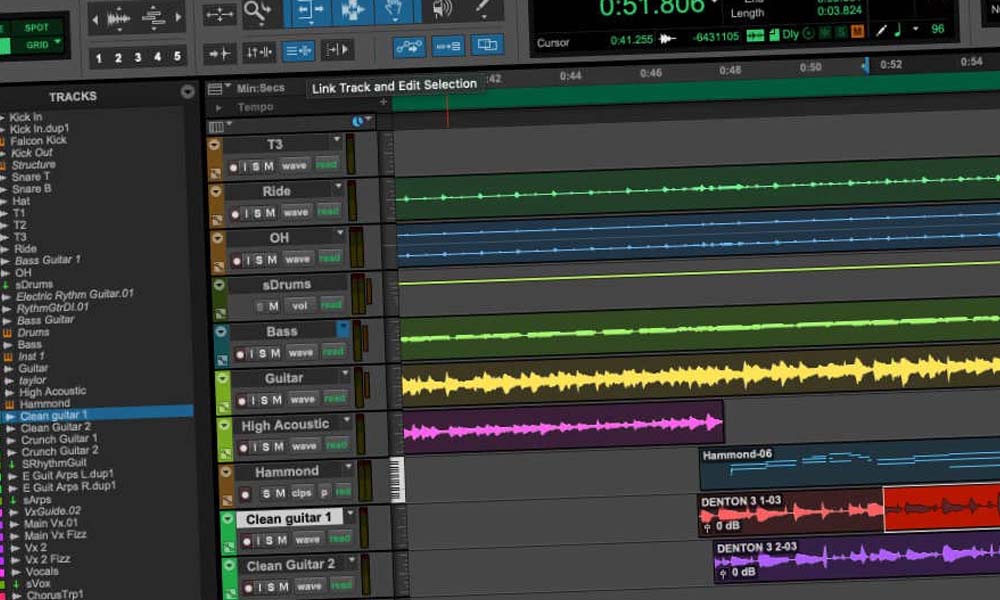Open sDrums track view selector 'vol'
The width and height of the screenshot is (1000, 600).
300,306
